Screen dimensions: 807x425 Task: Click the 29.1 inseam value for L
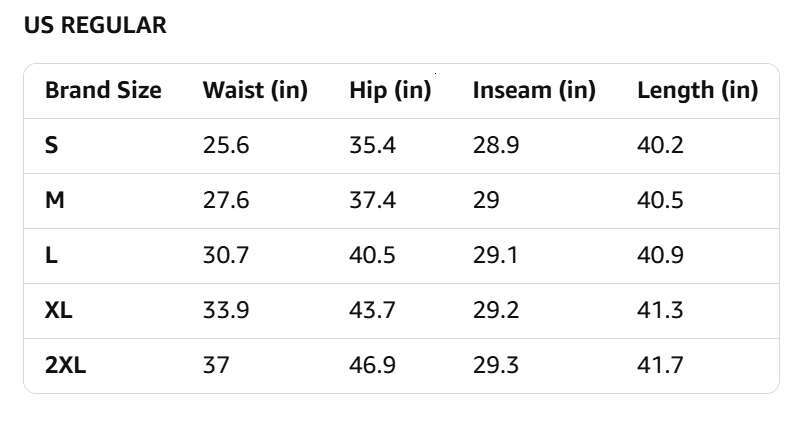tap(496, 256)
